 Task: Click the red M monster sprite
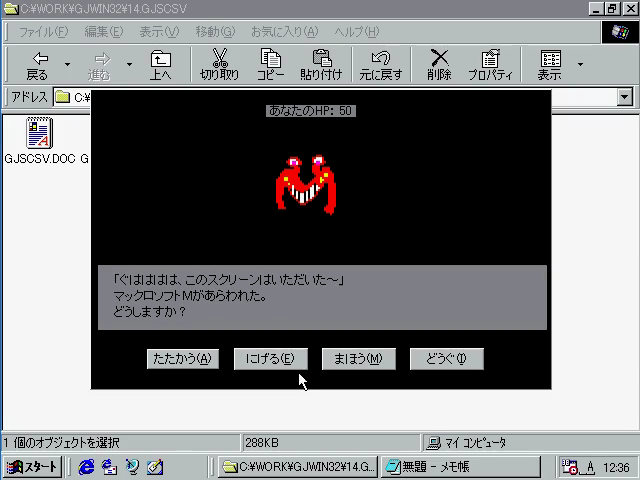pyautogui.click(x=306, y=184)
